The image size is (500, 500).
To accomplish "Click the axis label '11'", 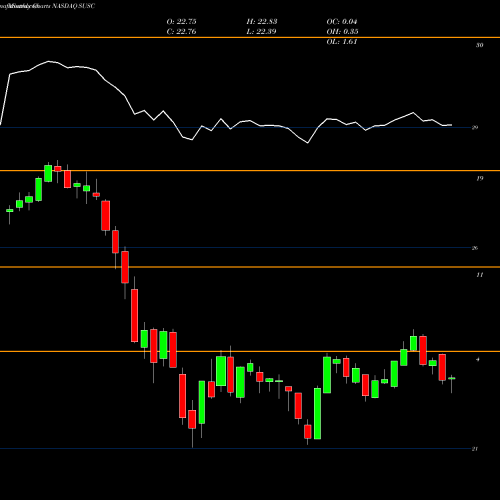I will pyautogui.click(x=479, y=275).
